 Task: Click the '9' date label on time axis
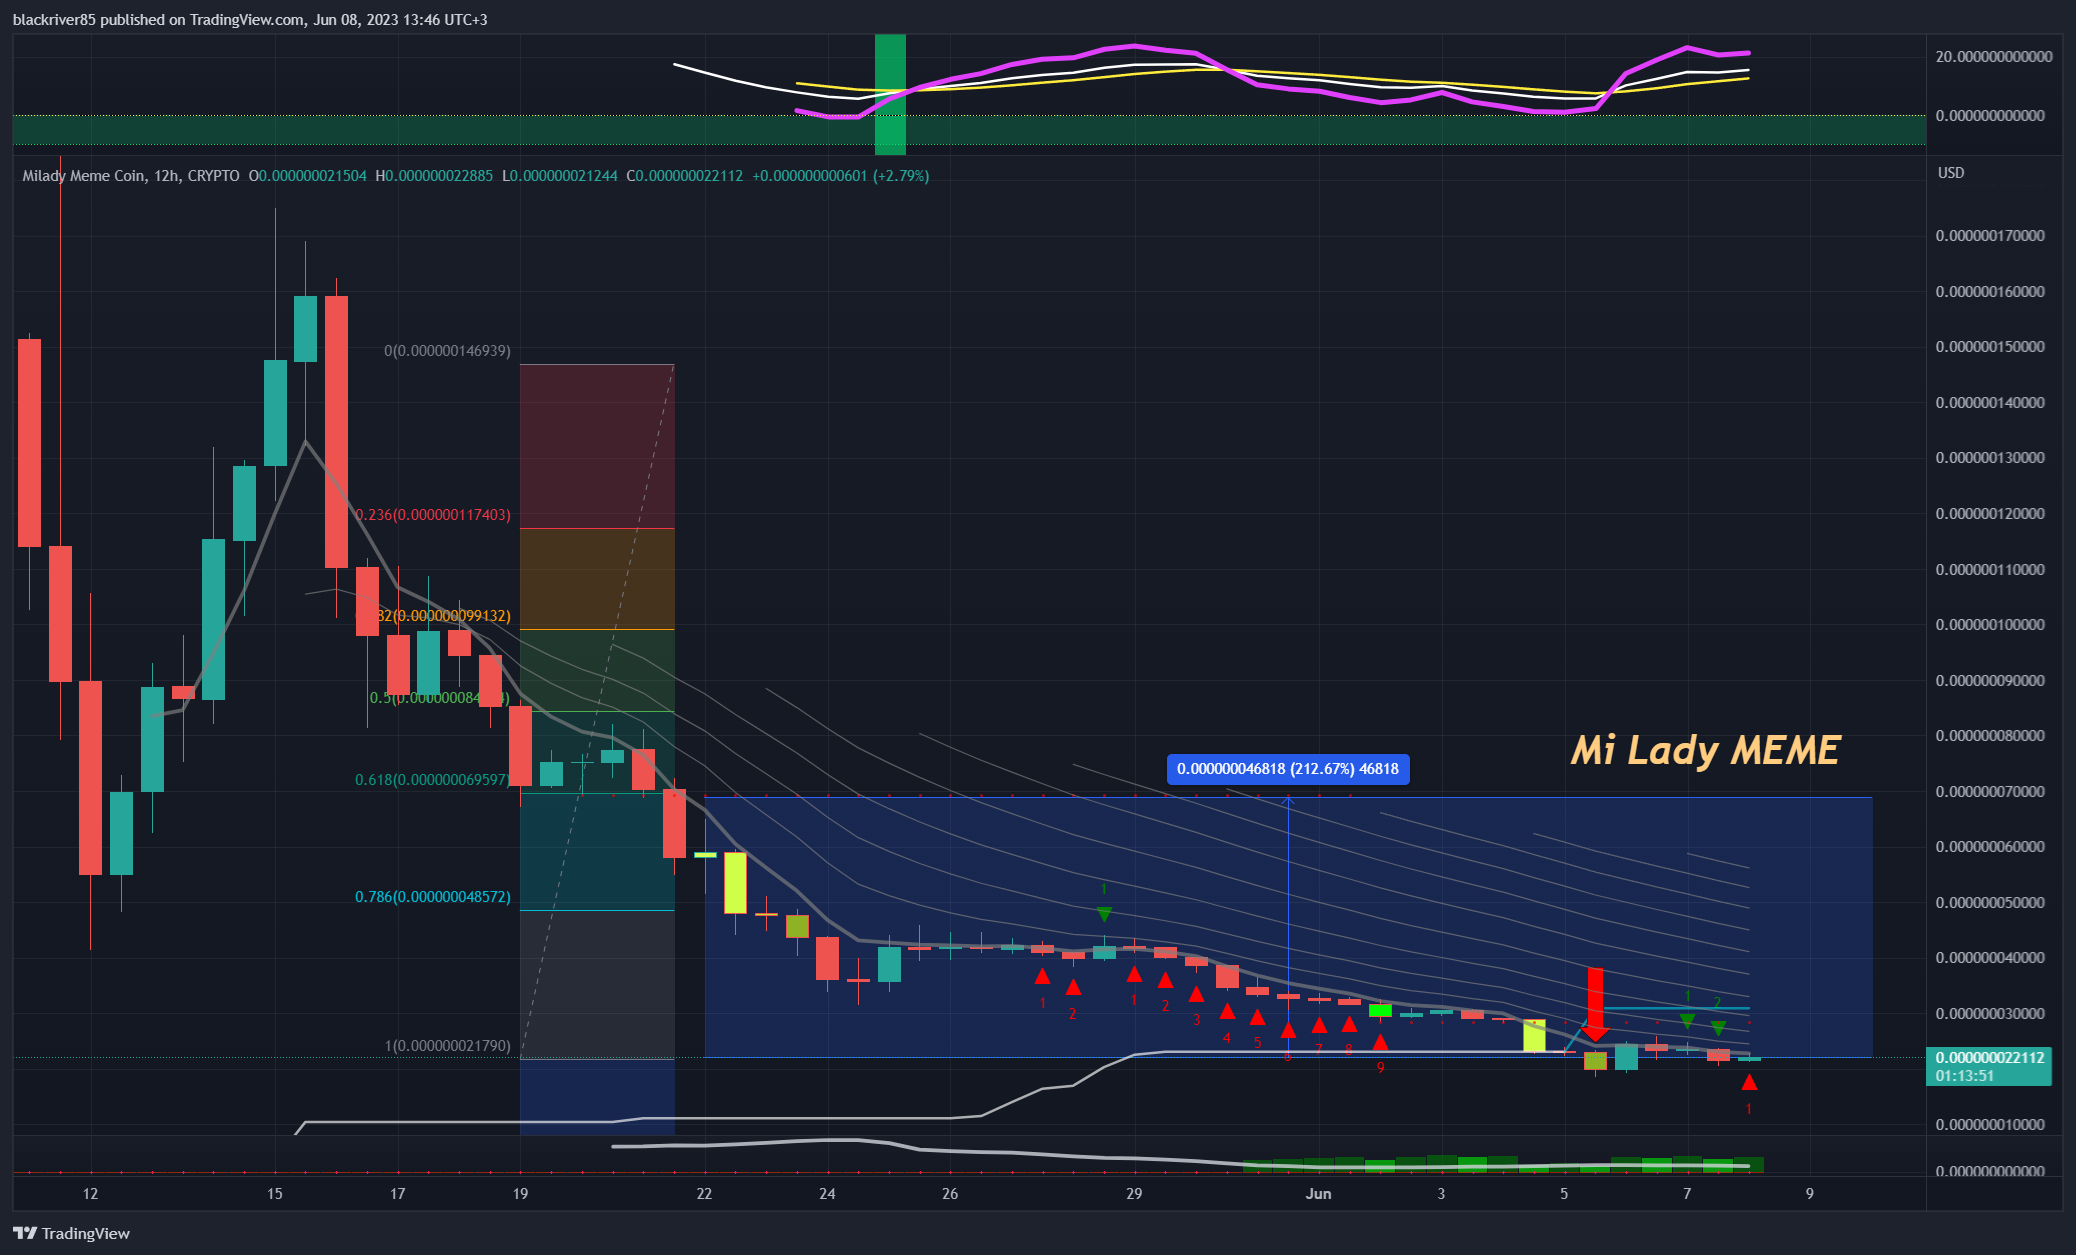[x=1810, y=1194]
